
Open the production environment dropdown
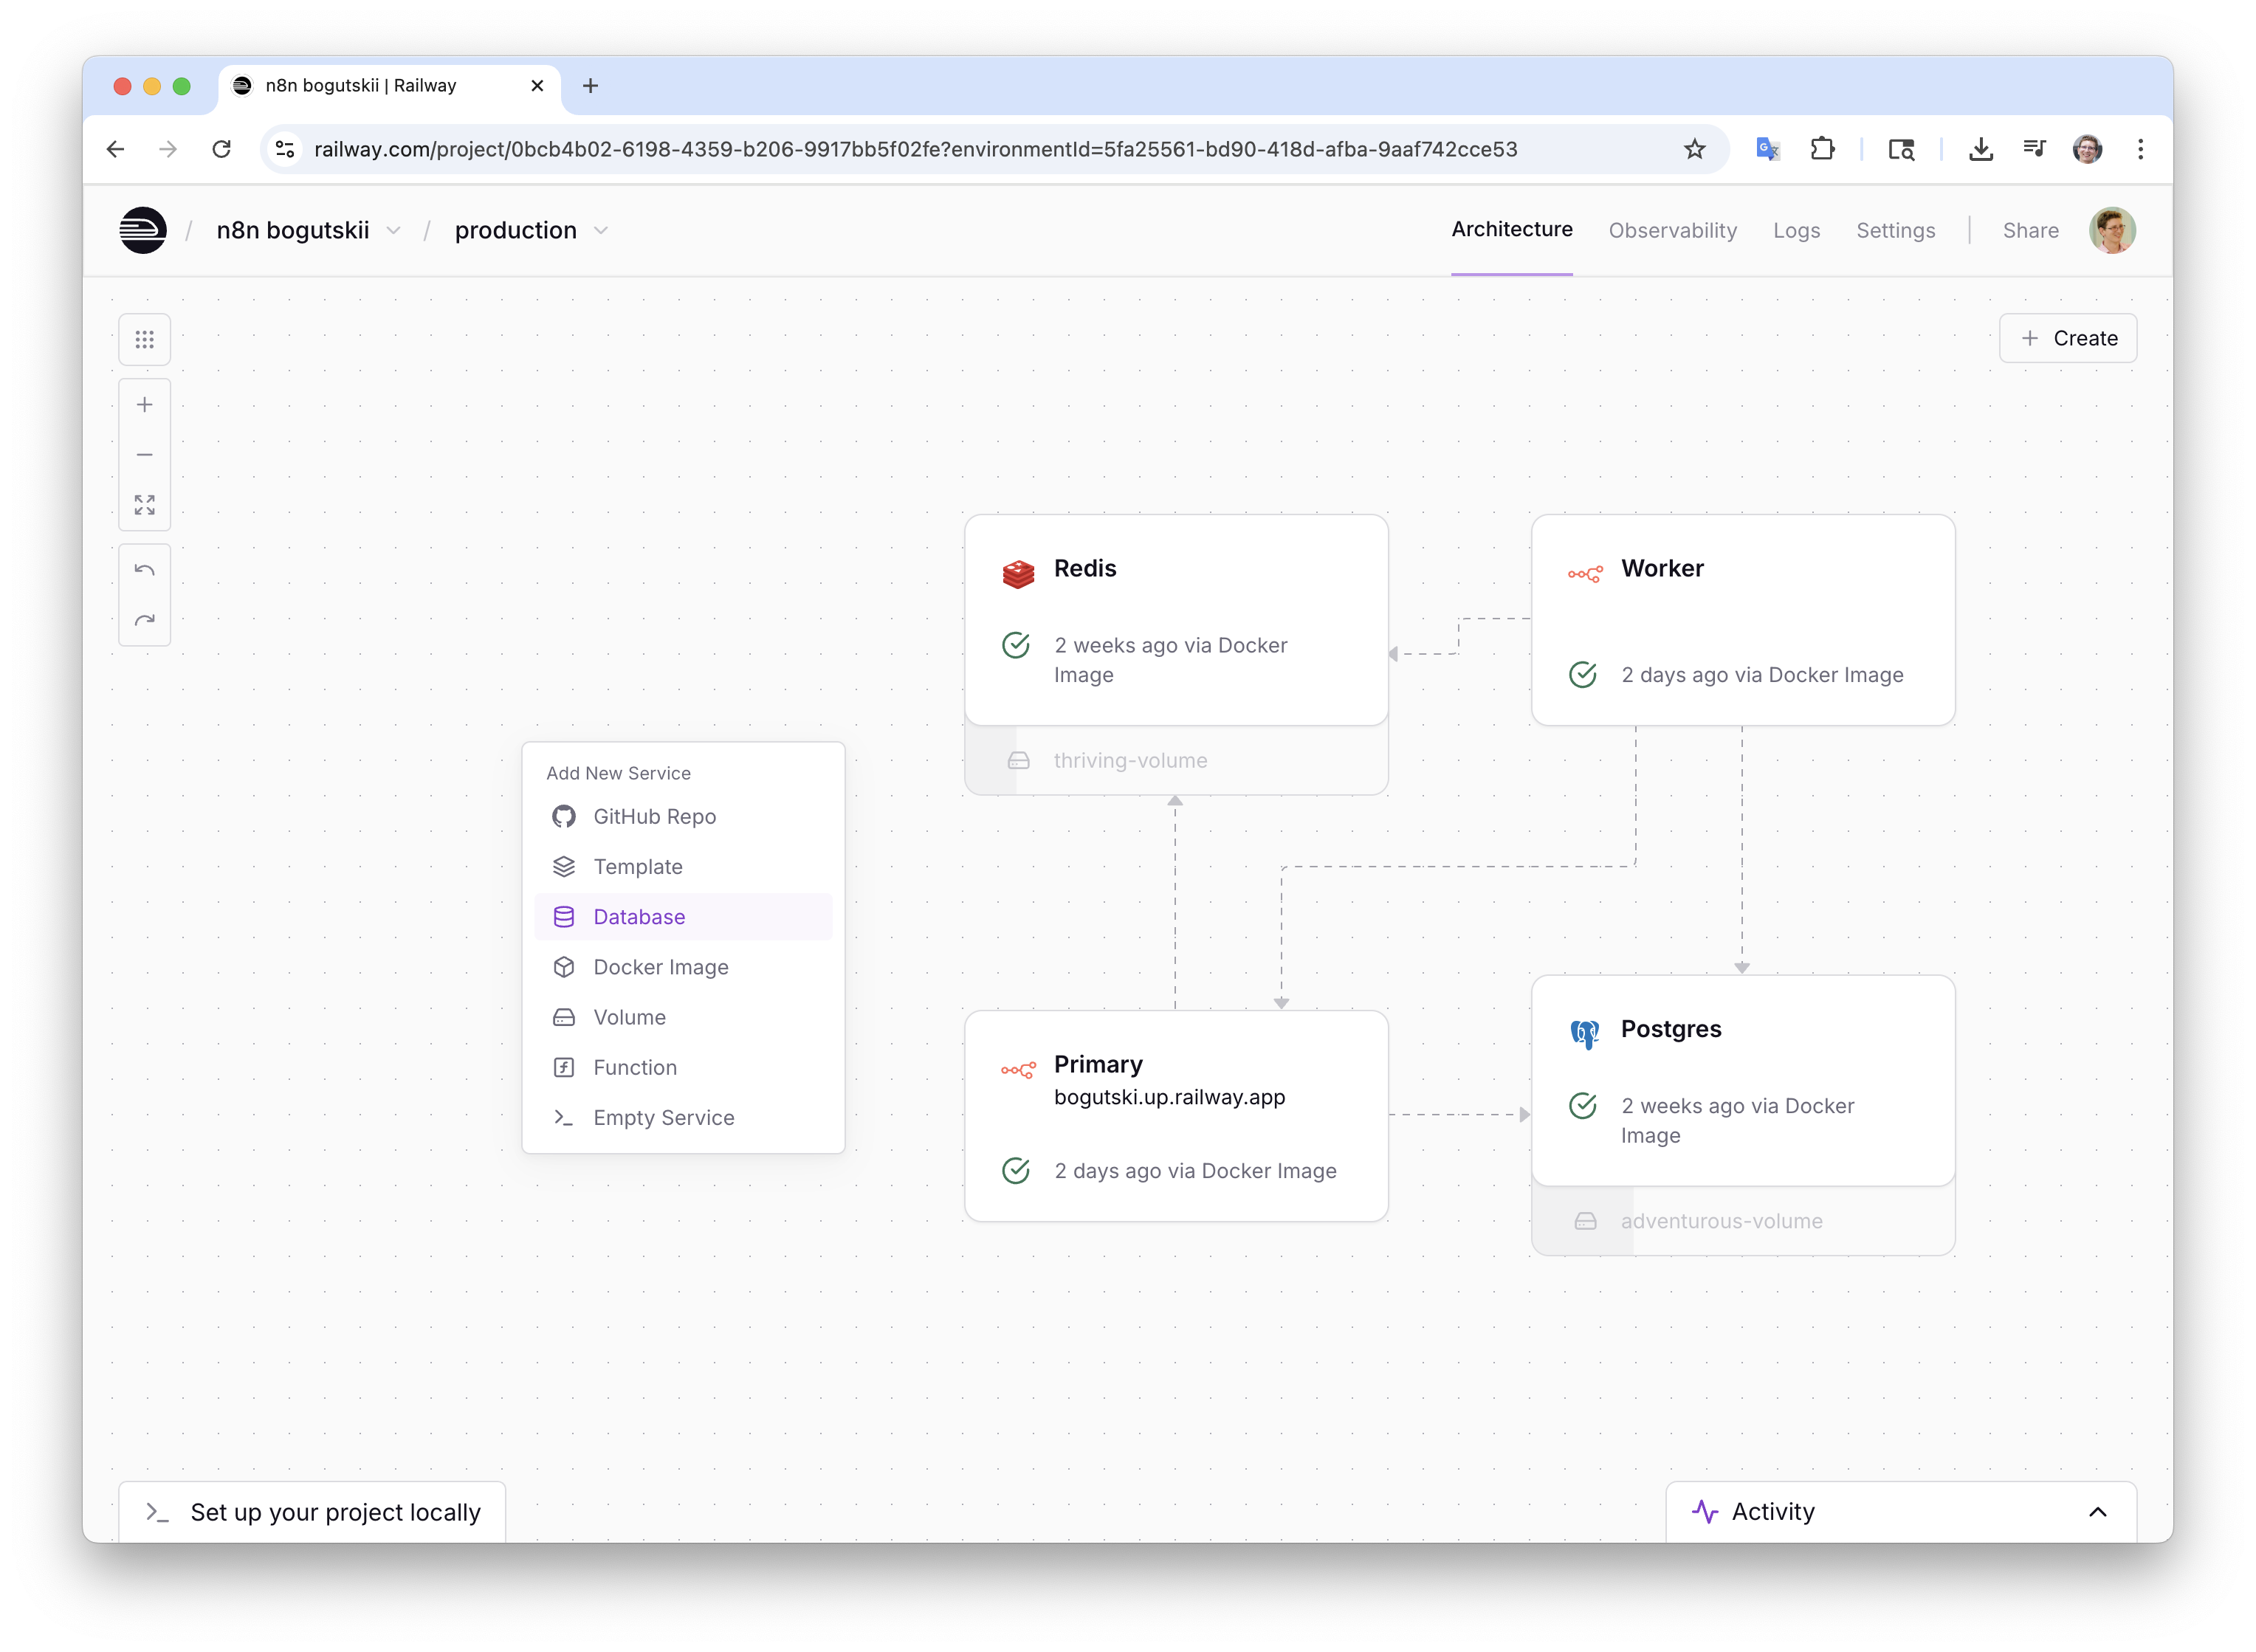point(601,231)
